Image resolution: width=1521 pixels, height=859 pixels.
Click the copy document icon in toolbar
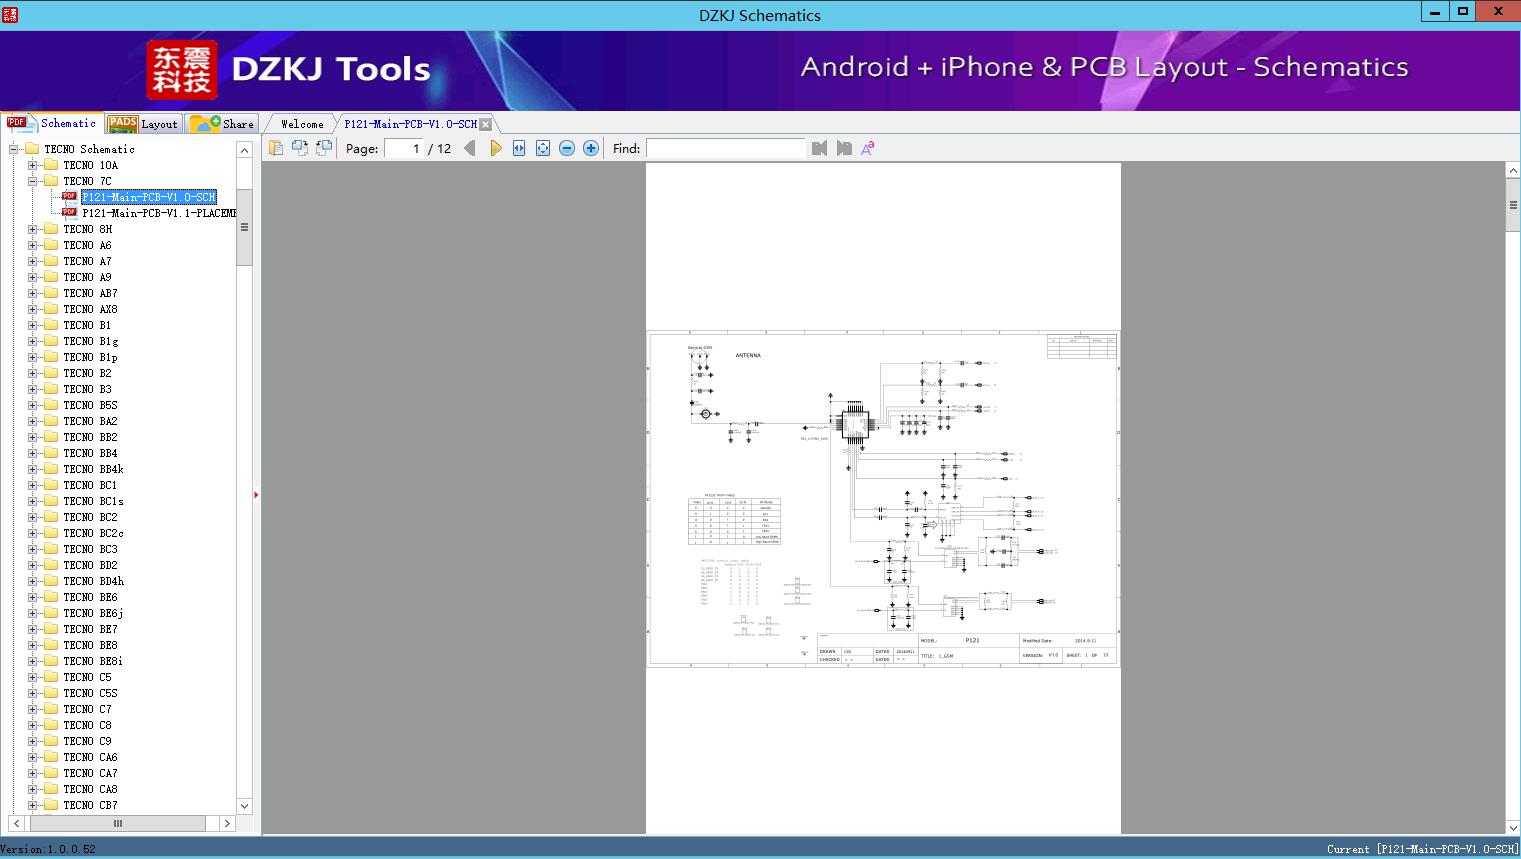point(276,148)
